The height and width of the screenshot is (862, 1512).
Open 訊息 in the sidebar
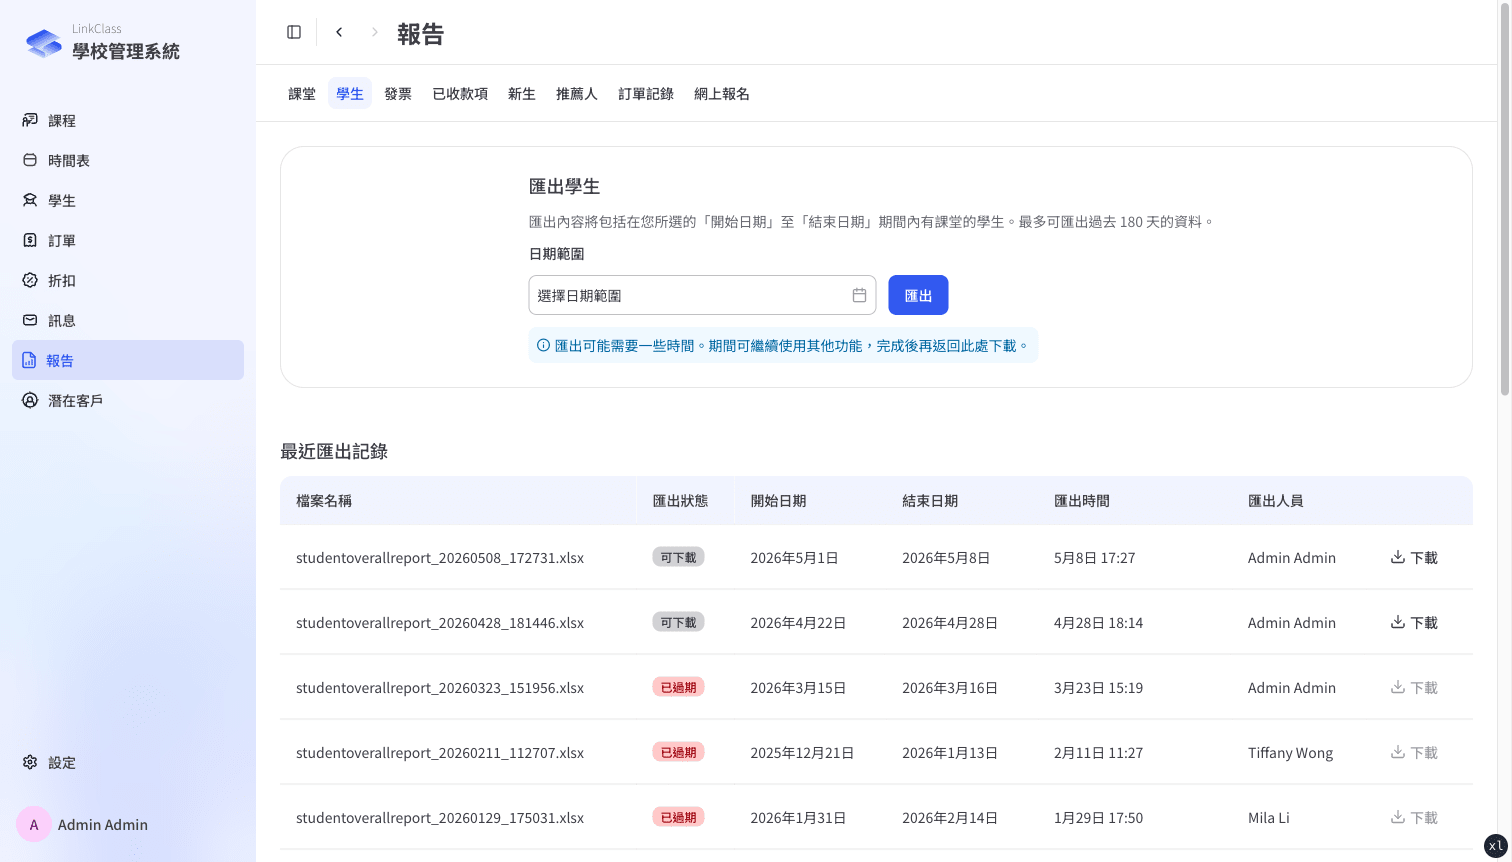(128, 320)
